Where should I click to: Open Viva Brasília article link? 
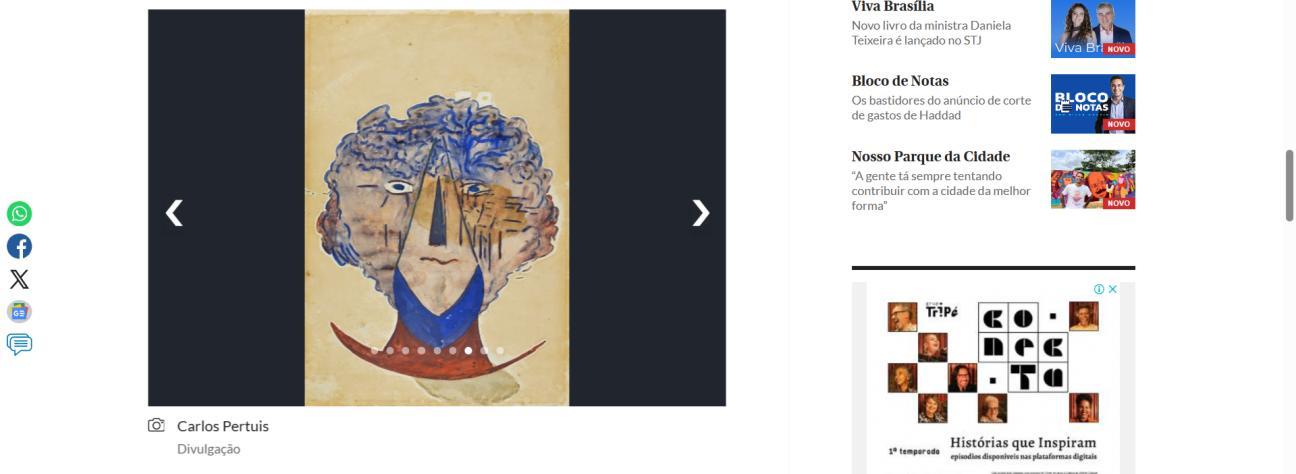coord(893,7)
